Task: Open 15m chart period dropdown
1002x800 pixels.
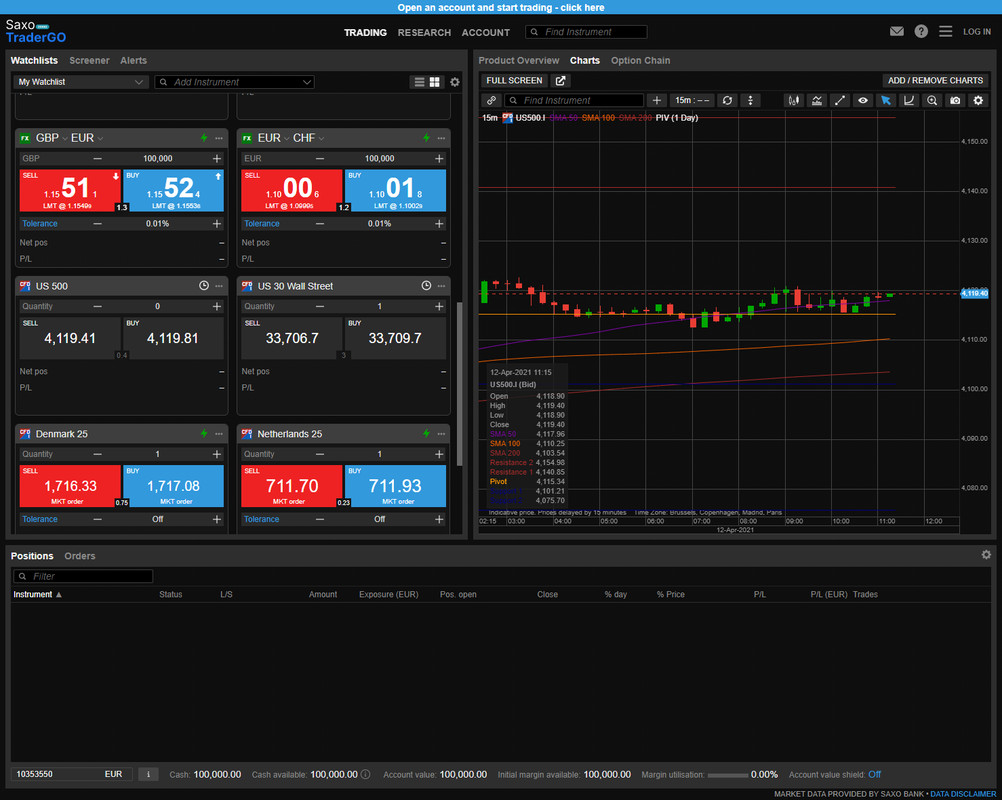Action: [692, 100]
